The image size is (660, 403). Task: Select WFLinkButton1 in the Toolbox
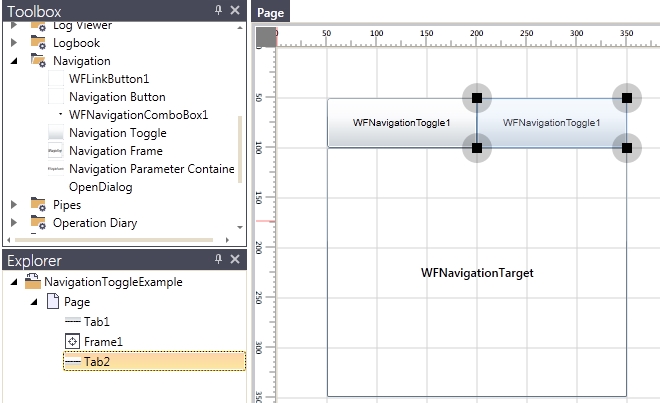pyautogui.click(x=108, y=79)
